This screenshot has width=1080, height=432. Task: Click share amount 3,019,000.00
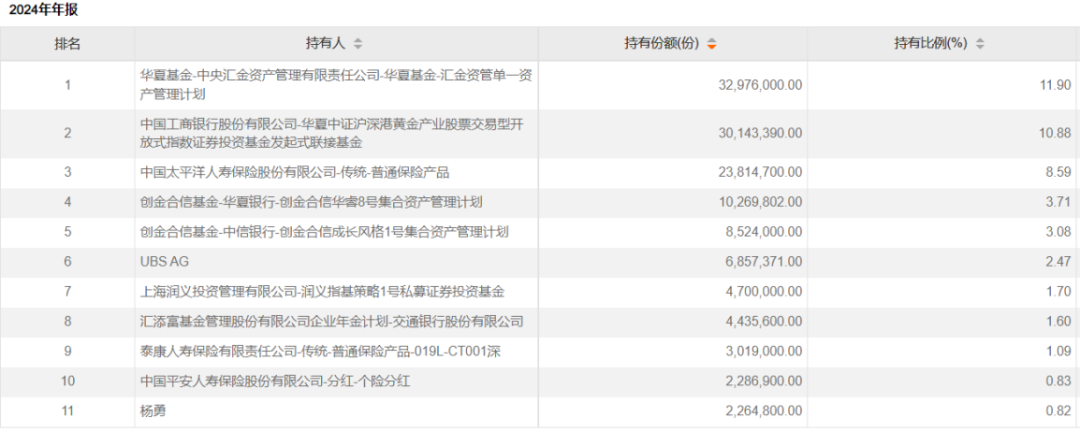point(762,352)
